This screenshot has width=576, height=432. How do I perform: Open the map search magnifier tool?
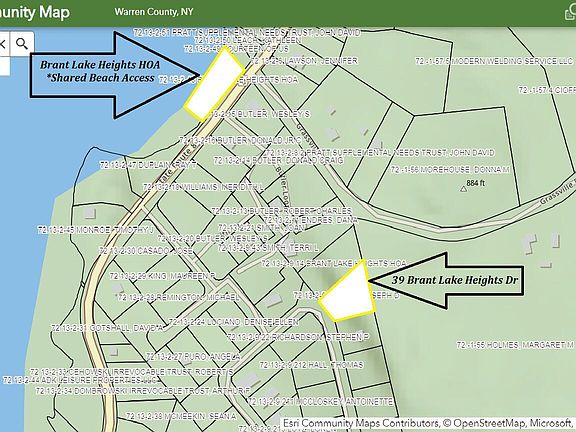[22, 44]
